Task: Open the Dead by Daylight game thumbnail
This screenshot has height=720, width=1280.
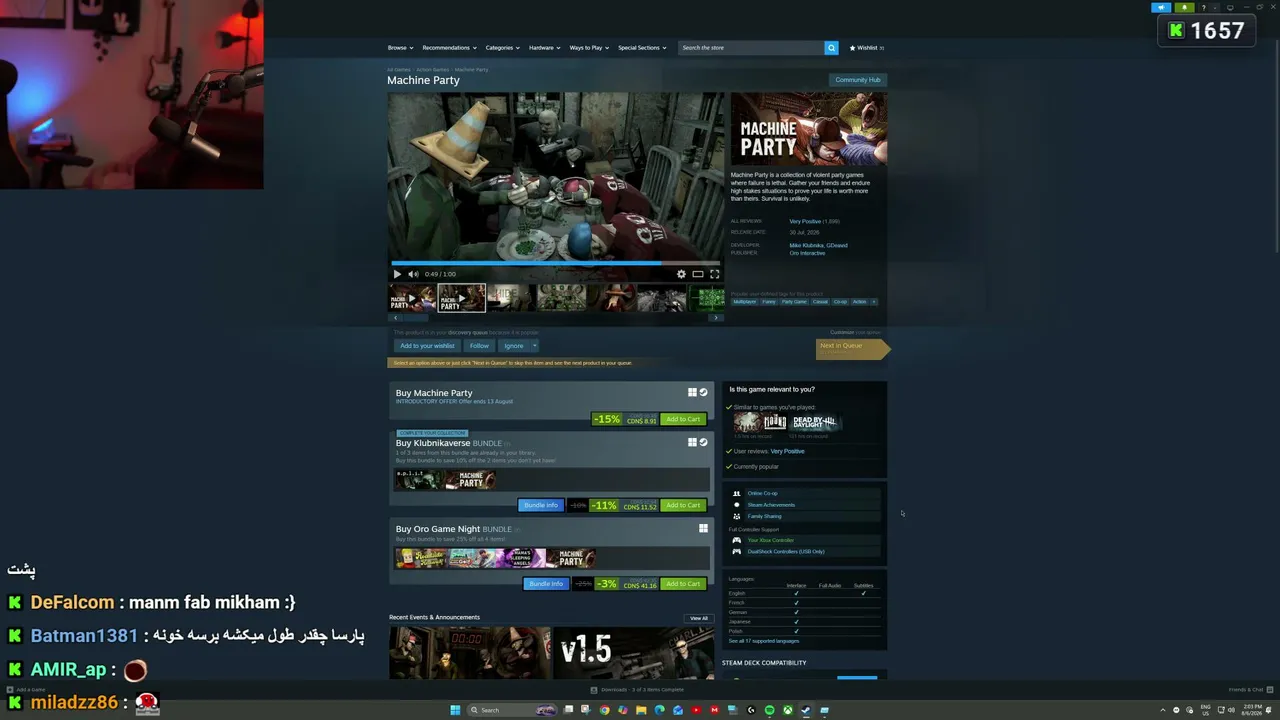Action: pos(813,423)
